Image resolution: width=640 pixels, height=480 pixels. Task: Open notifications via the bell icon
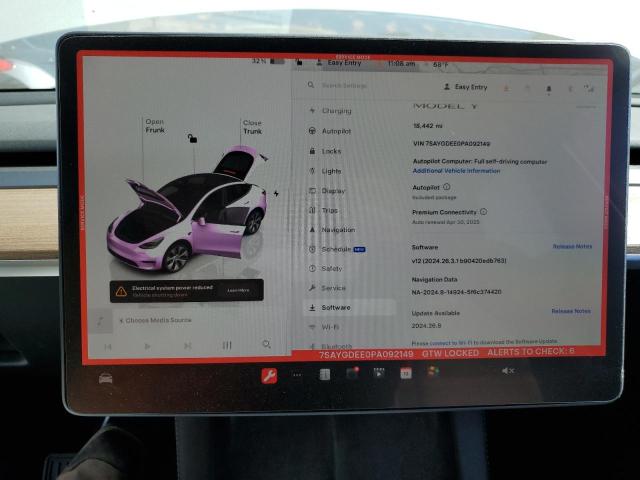549,89
